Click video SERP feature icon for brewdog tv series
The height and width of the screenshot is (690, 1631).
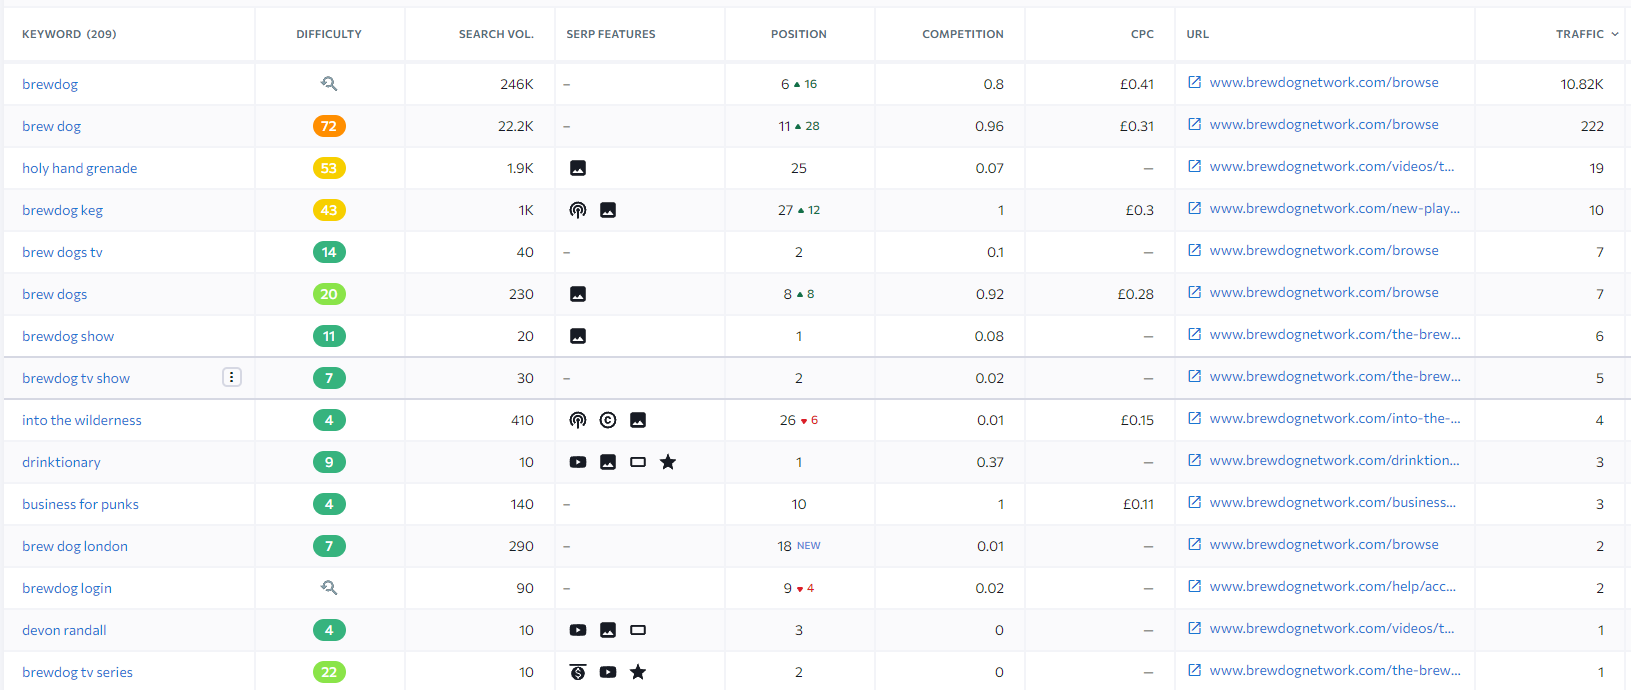point(608,672)
